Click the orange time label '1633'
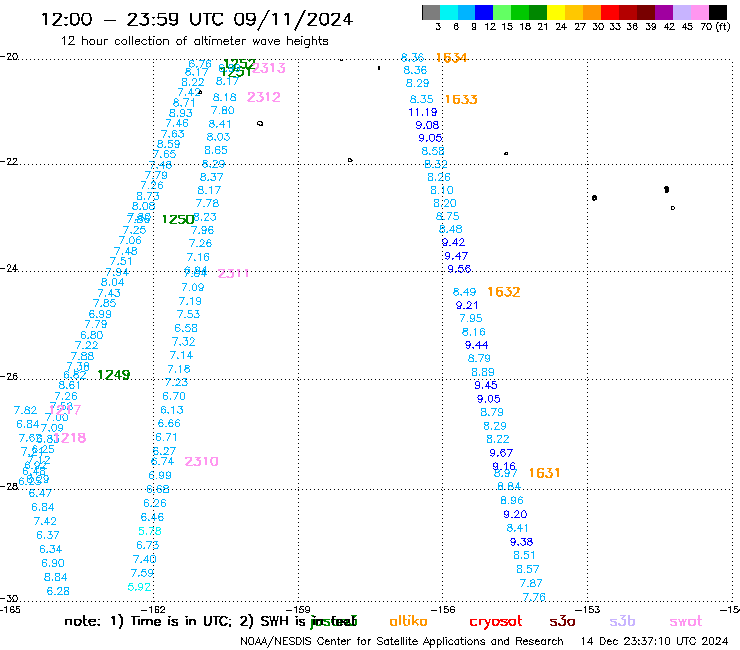This screenshot has width=740, height=650. [461, 100]
